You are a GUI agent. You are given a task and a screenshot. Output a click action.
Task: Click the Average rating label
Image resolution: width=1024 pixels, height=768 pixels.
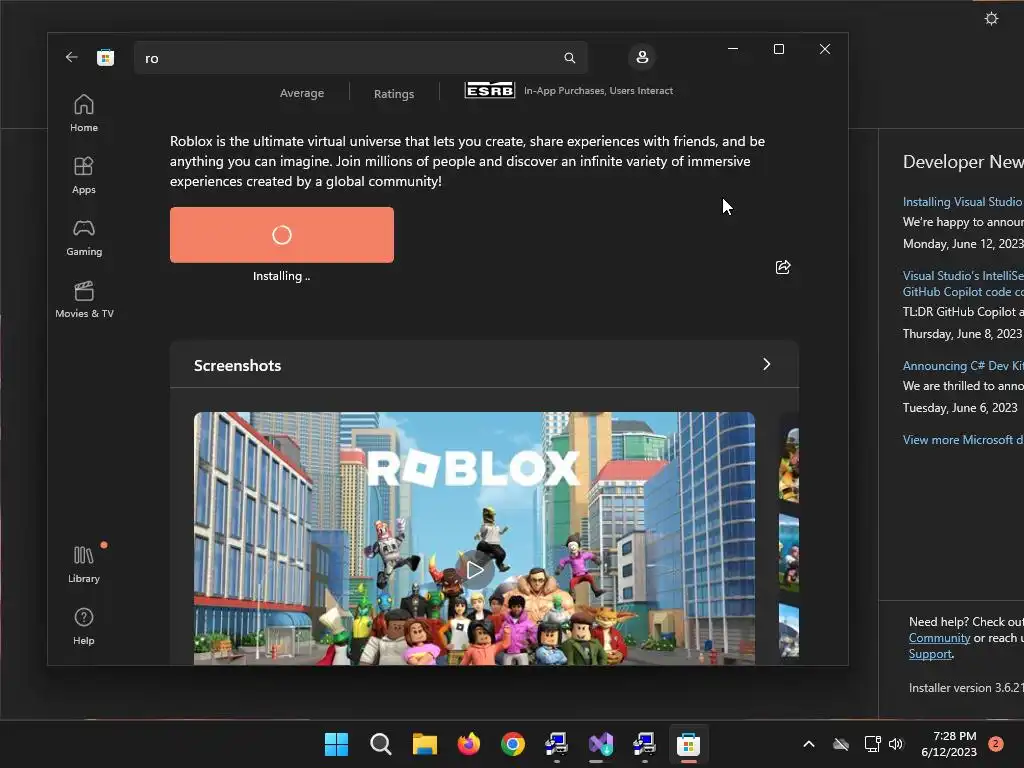click(x=302, y=93)
